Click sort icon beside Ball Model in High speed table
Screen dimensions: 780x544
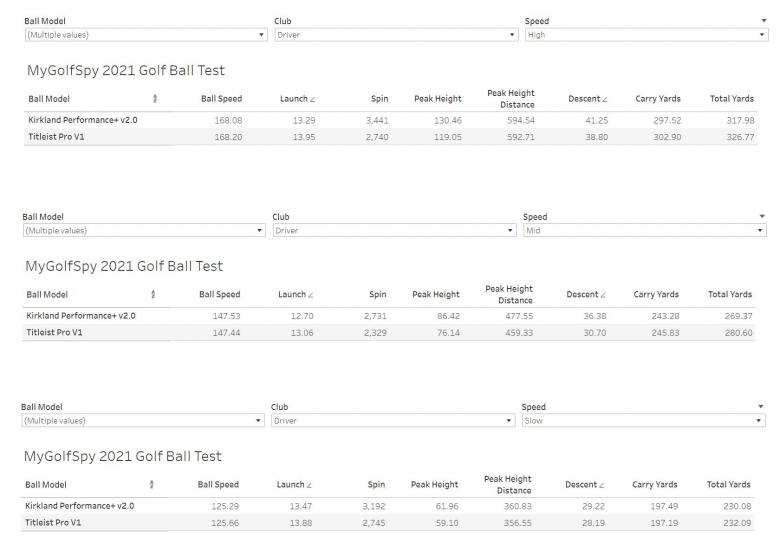[155, 99]
